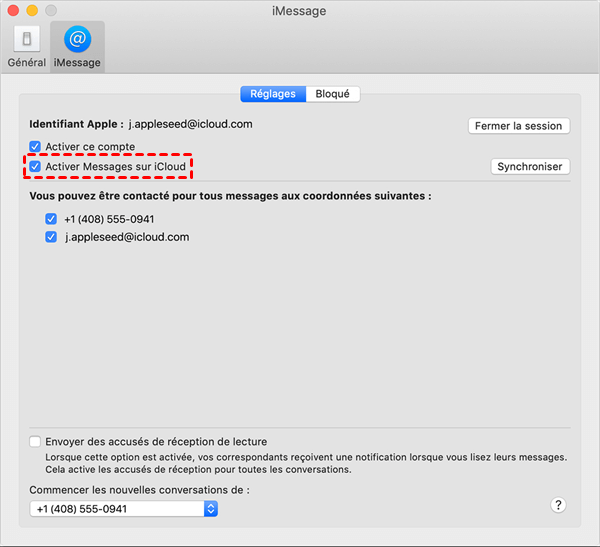The image size is (600, 547).
Task: Switch to the Bloqué tab
Action: tap(332, 94)
